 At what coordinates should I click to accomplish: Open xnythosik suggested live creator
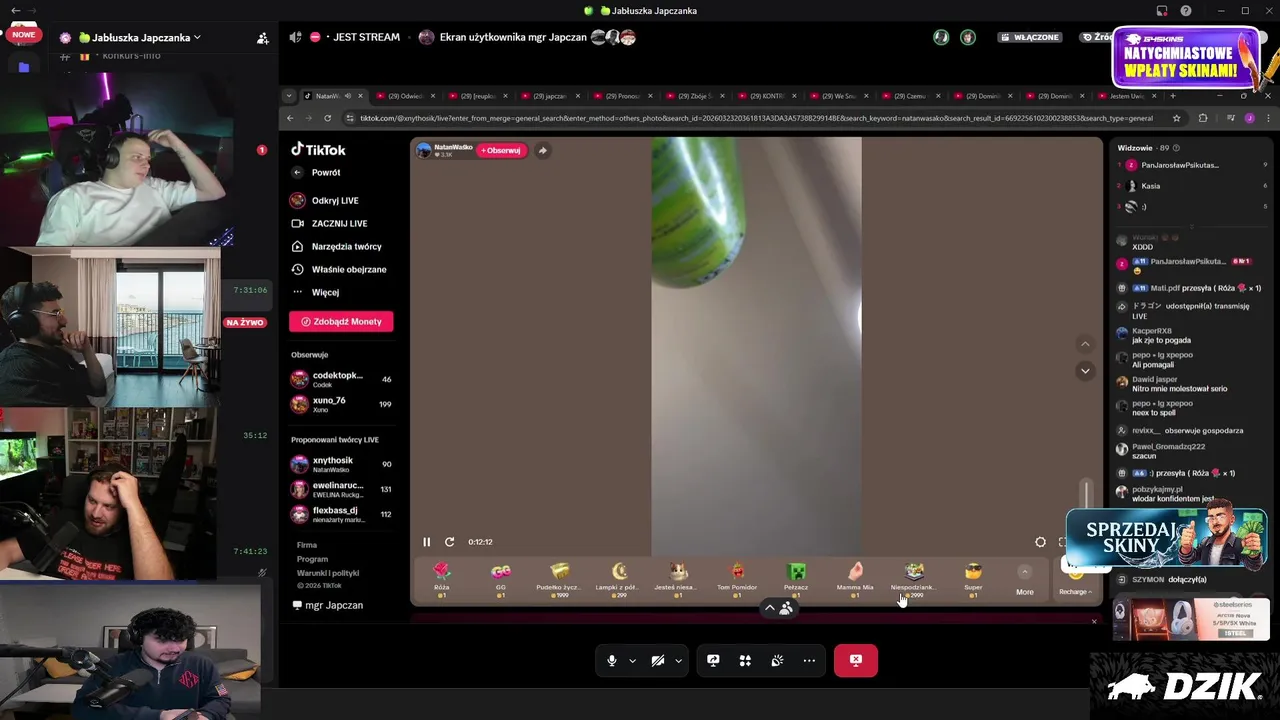click(341, 464)
